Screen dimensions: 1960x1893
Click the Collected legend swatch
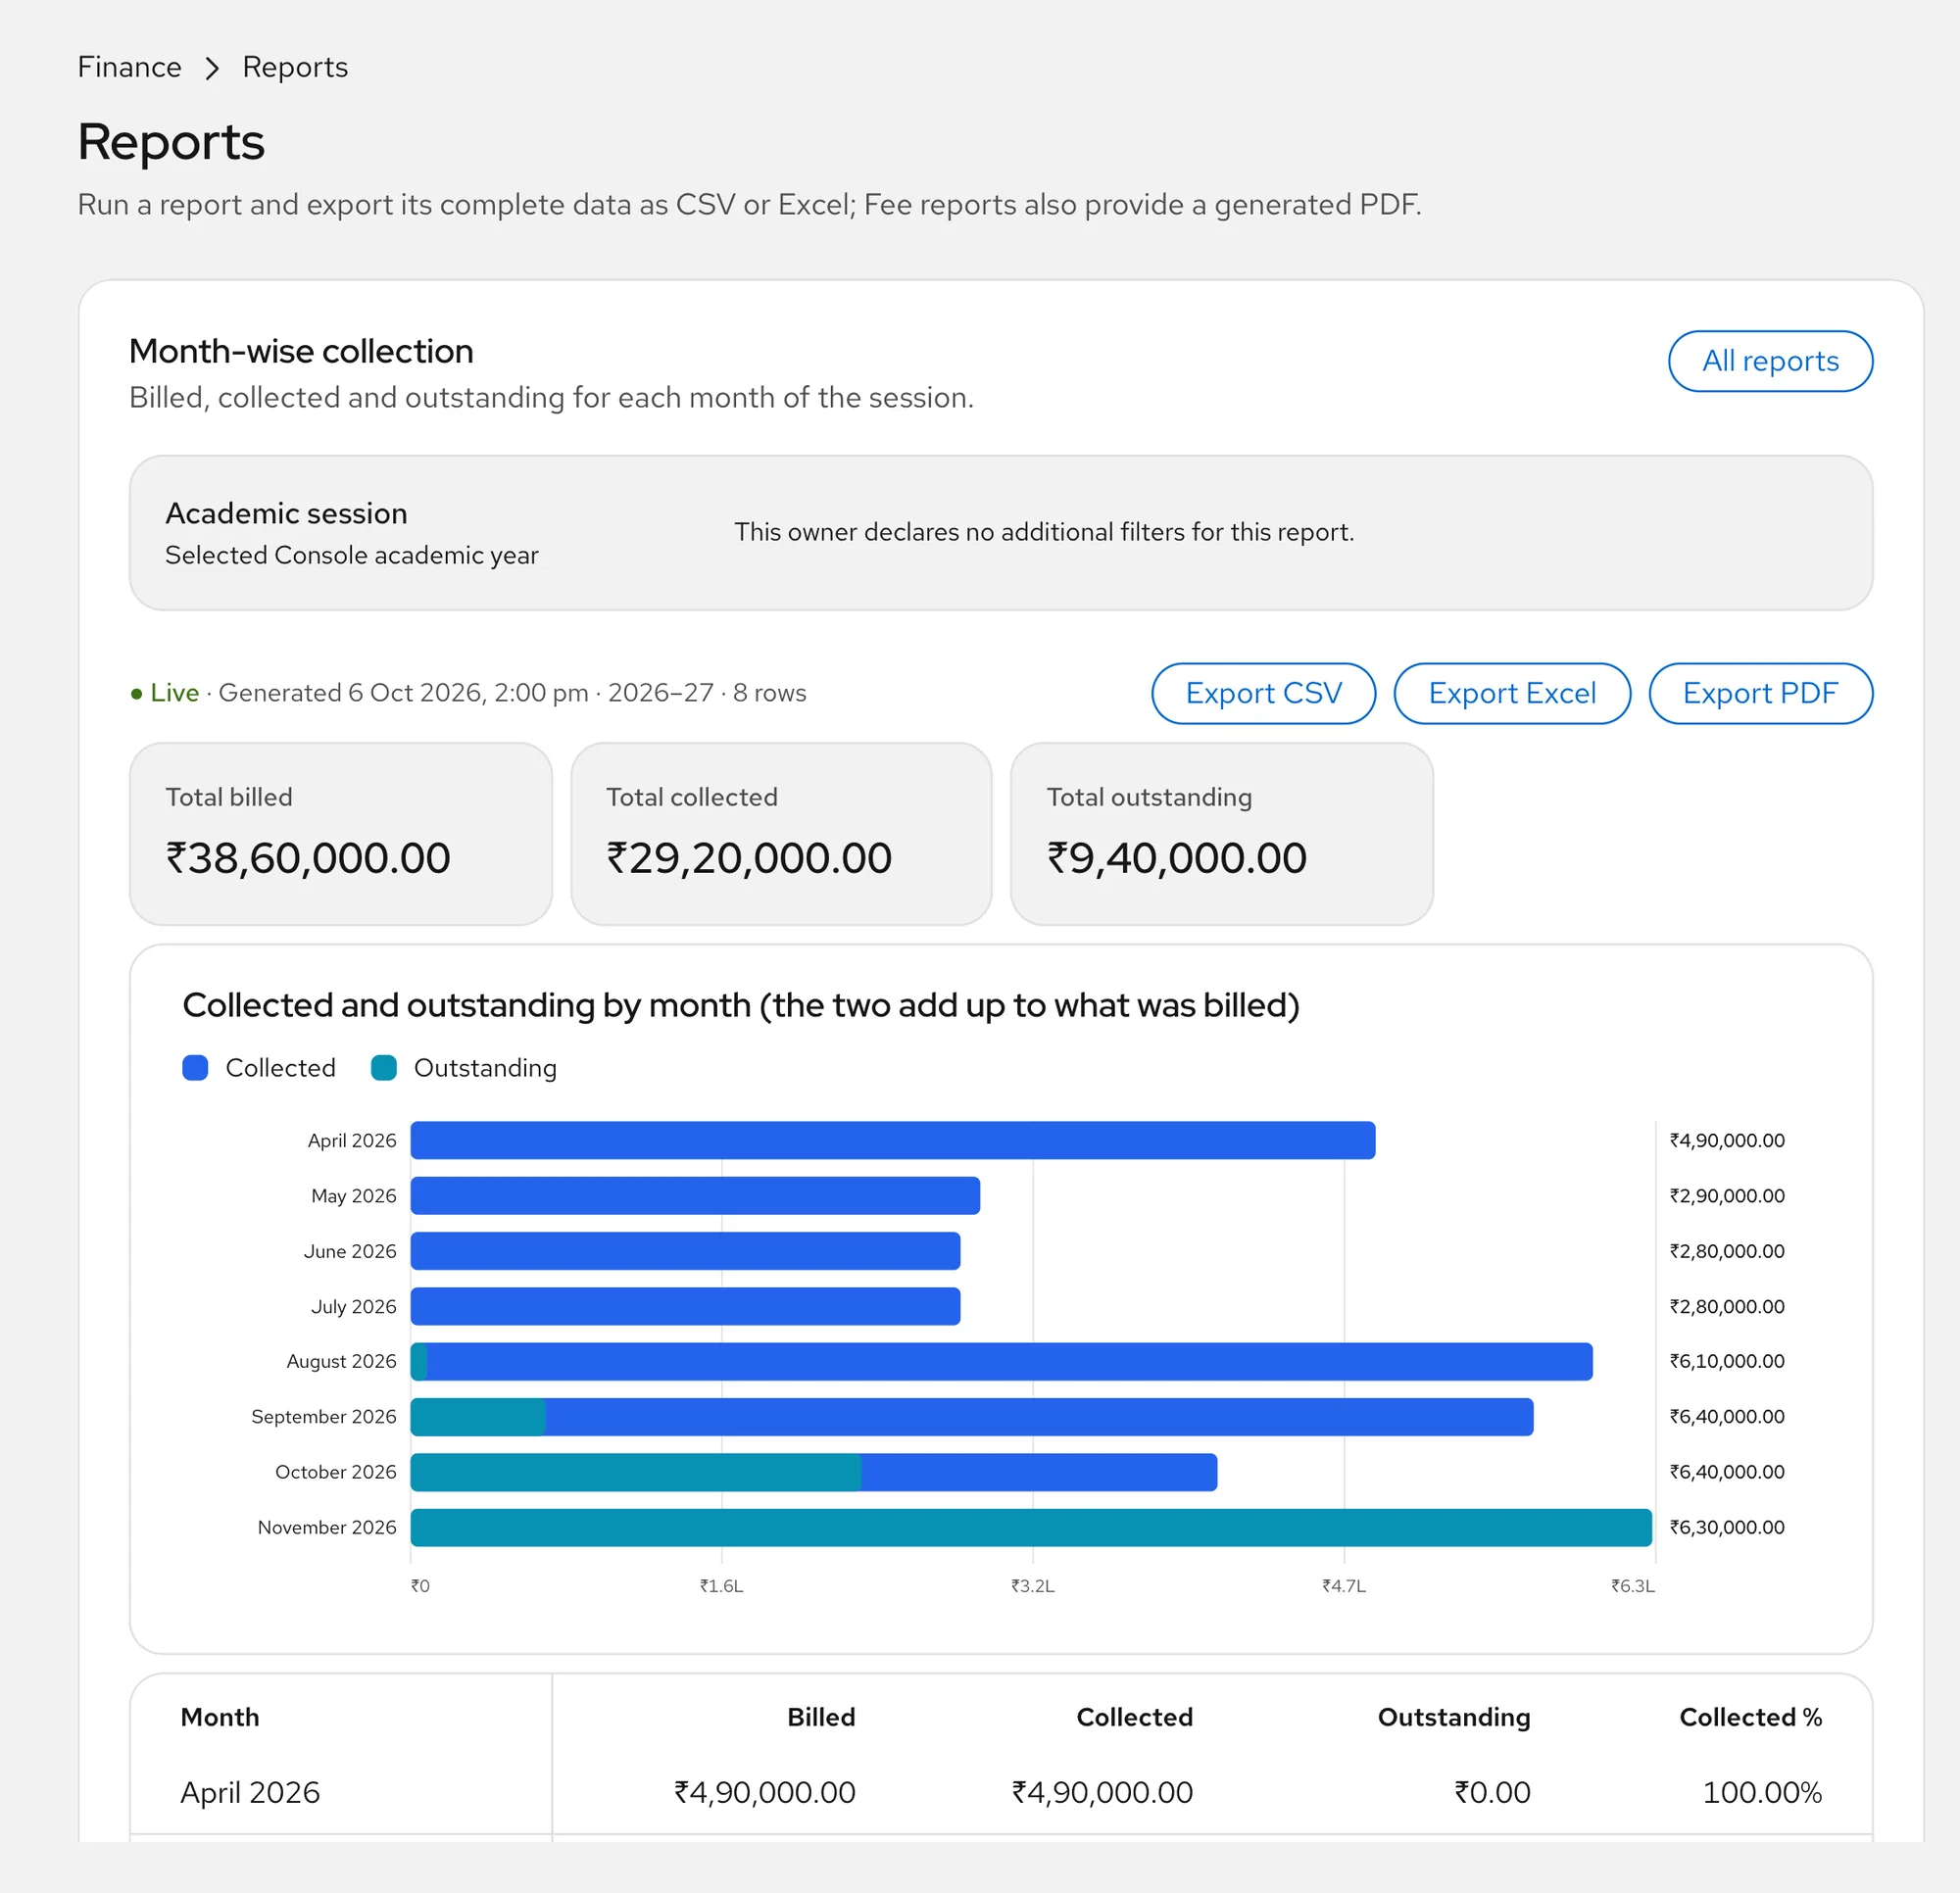pos(195,1068)
